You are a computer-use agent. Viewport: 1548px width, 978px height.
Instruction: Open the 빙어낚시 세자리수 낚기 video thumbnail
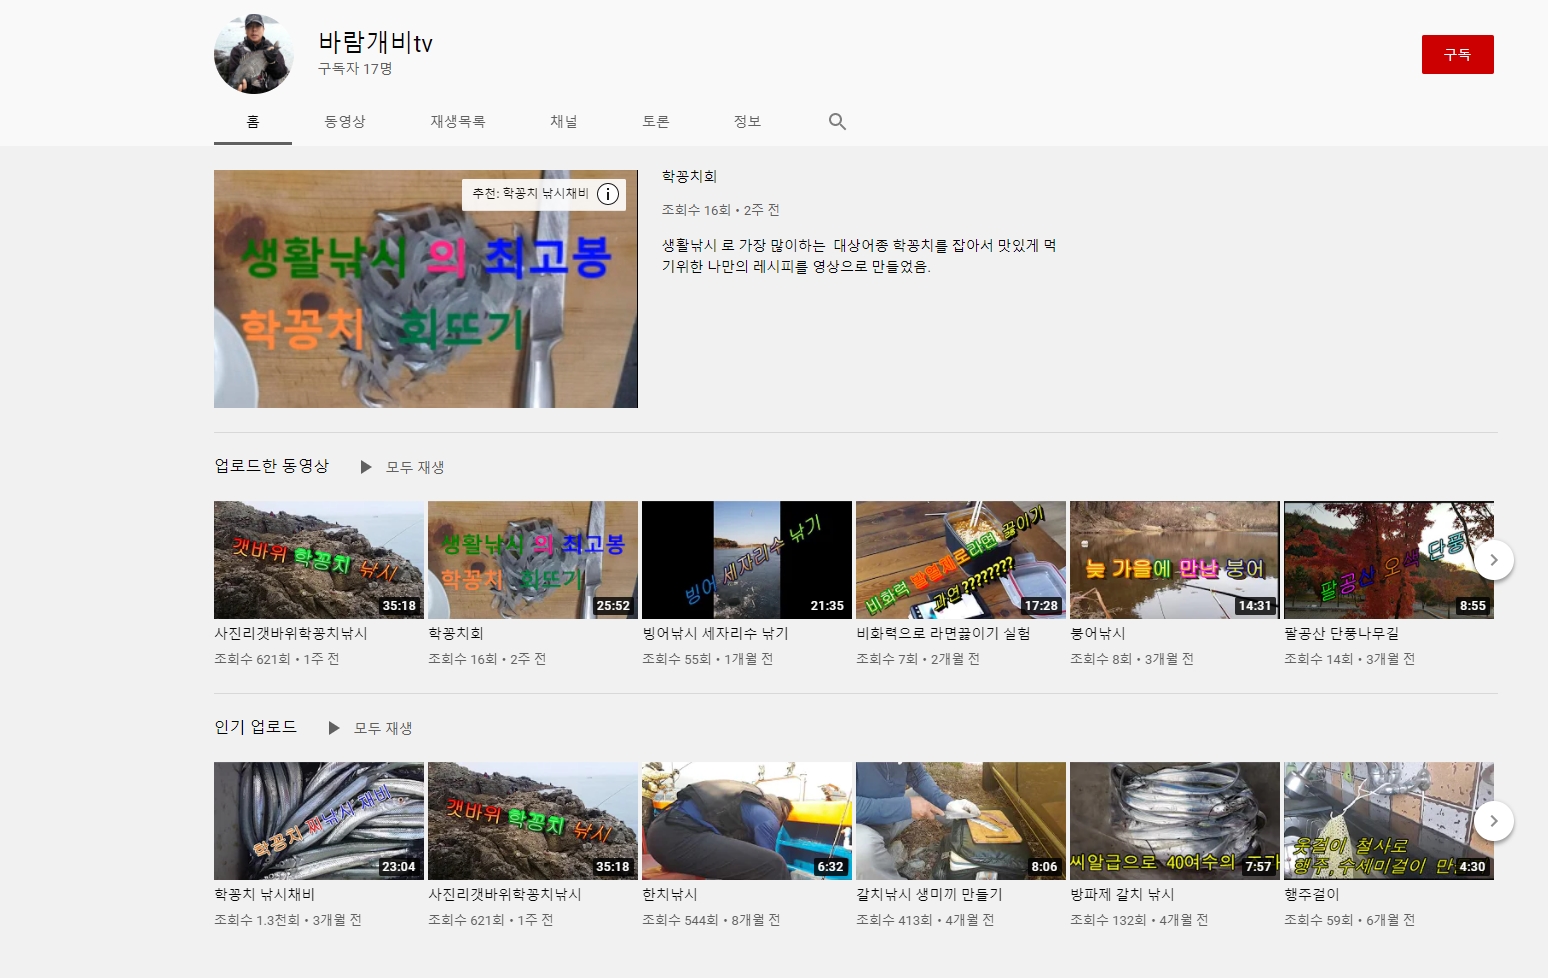click(746, 560)
